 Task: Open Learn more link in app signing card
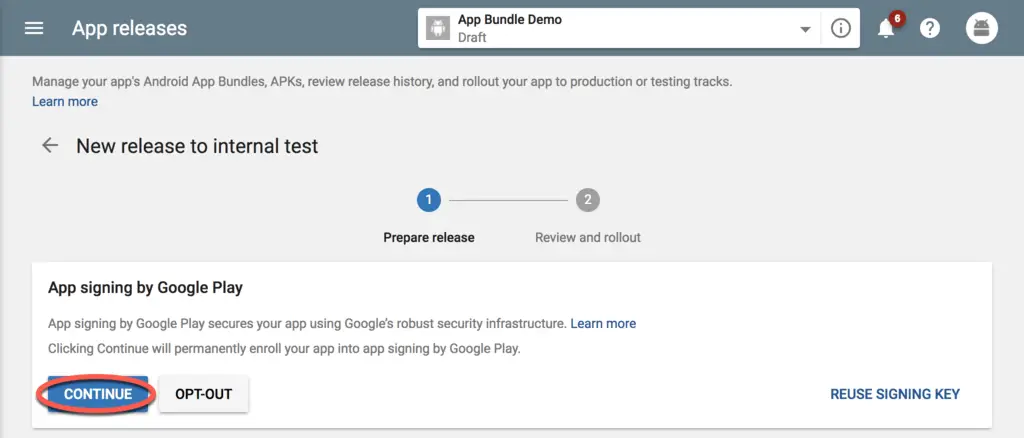(603, 323)
